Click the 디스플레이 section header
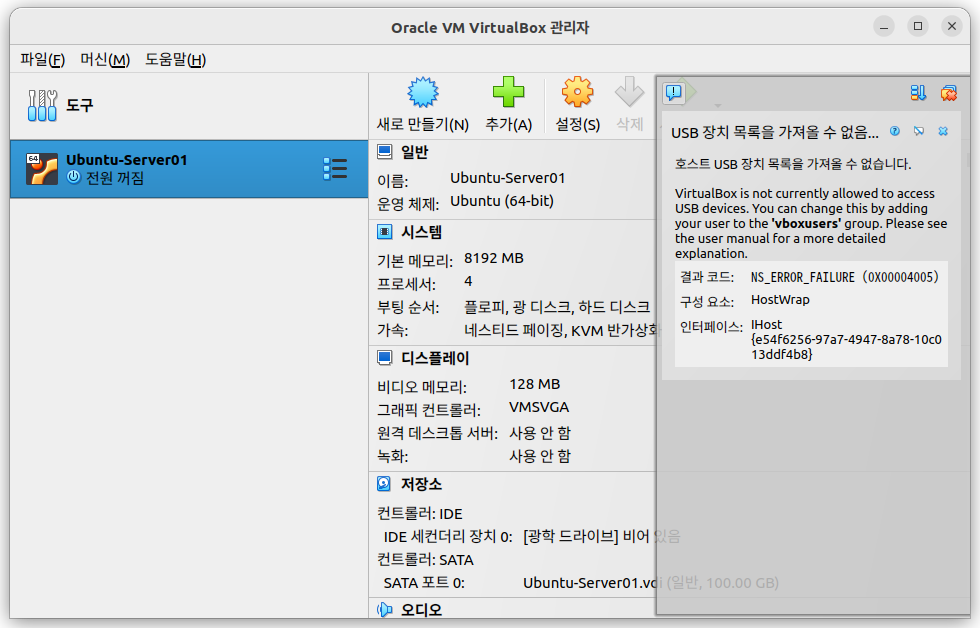The image size is (980, 628). pos(435,358)
